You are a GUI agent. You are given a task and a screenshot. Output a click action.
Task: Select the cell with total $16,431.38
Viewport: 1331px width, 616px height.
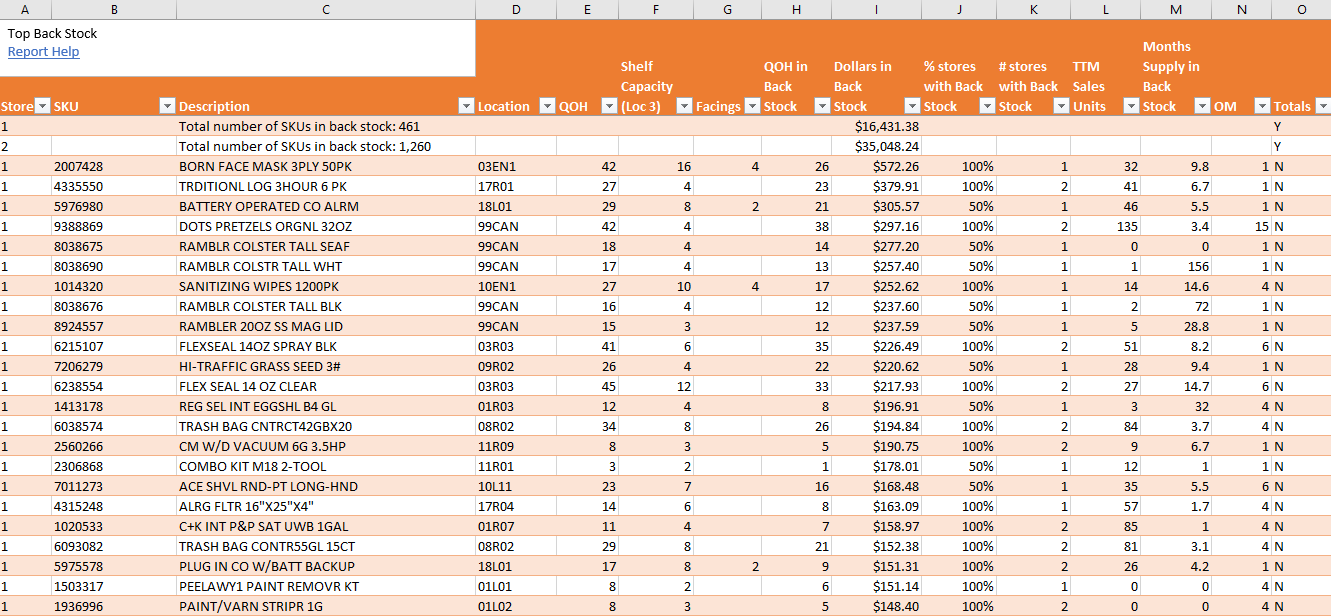876,126
